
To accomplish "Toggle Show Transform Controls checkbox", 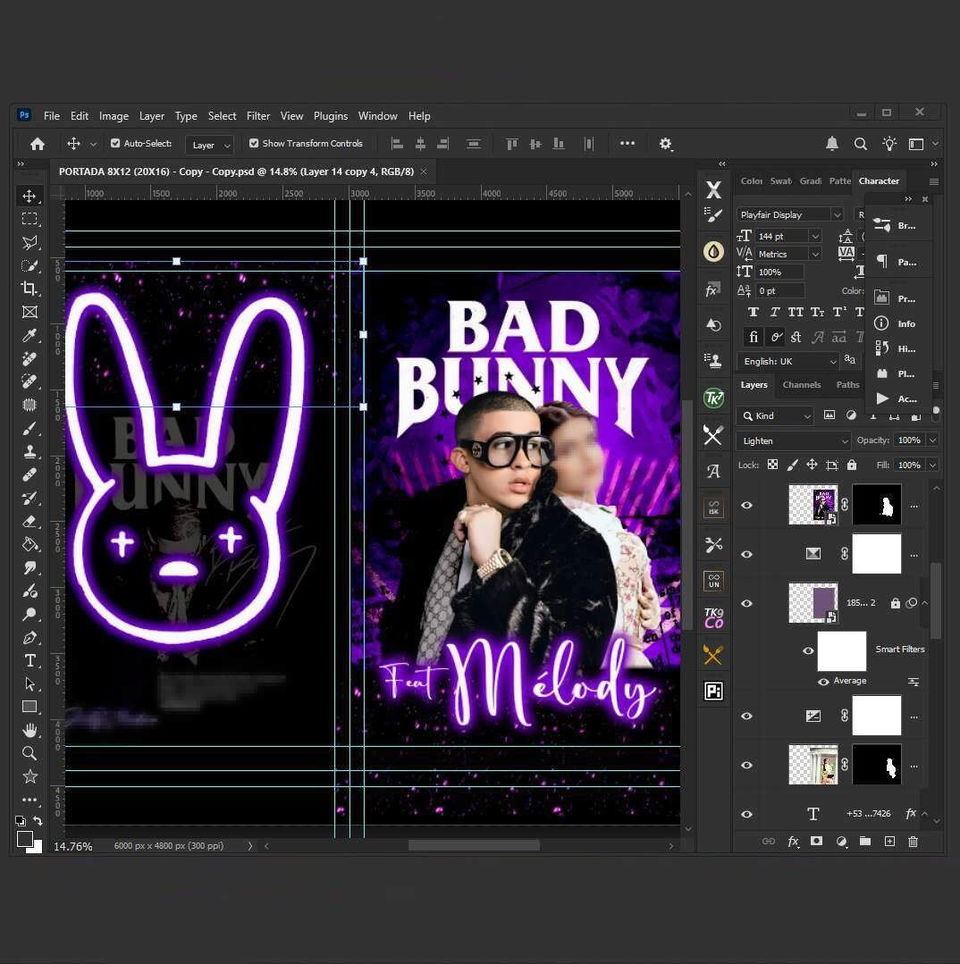I will click(x=253, y=143).
